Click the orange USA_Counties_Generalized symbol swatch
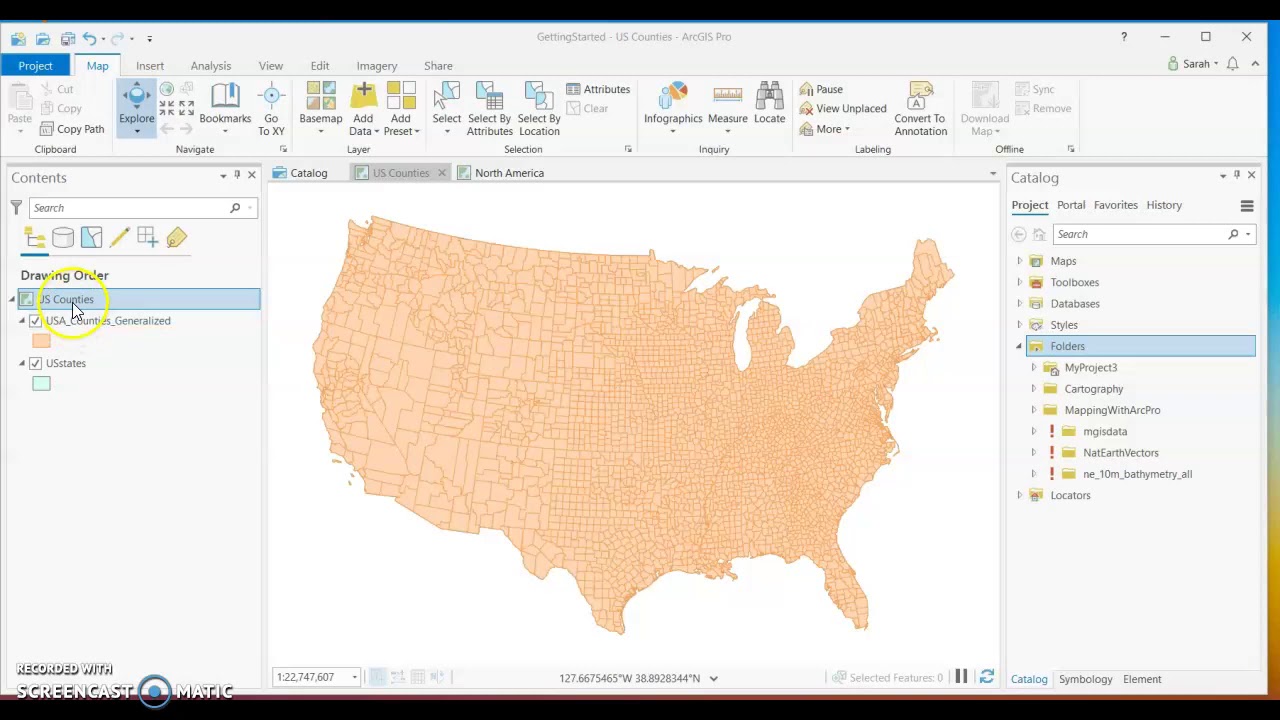 (x=41, y=342)
